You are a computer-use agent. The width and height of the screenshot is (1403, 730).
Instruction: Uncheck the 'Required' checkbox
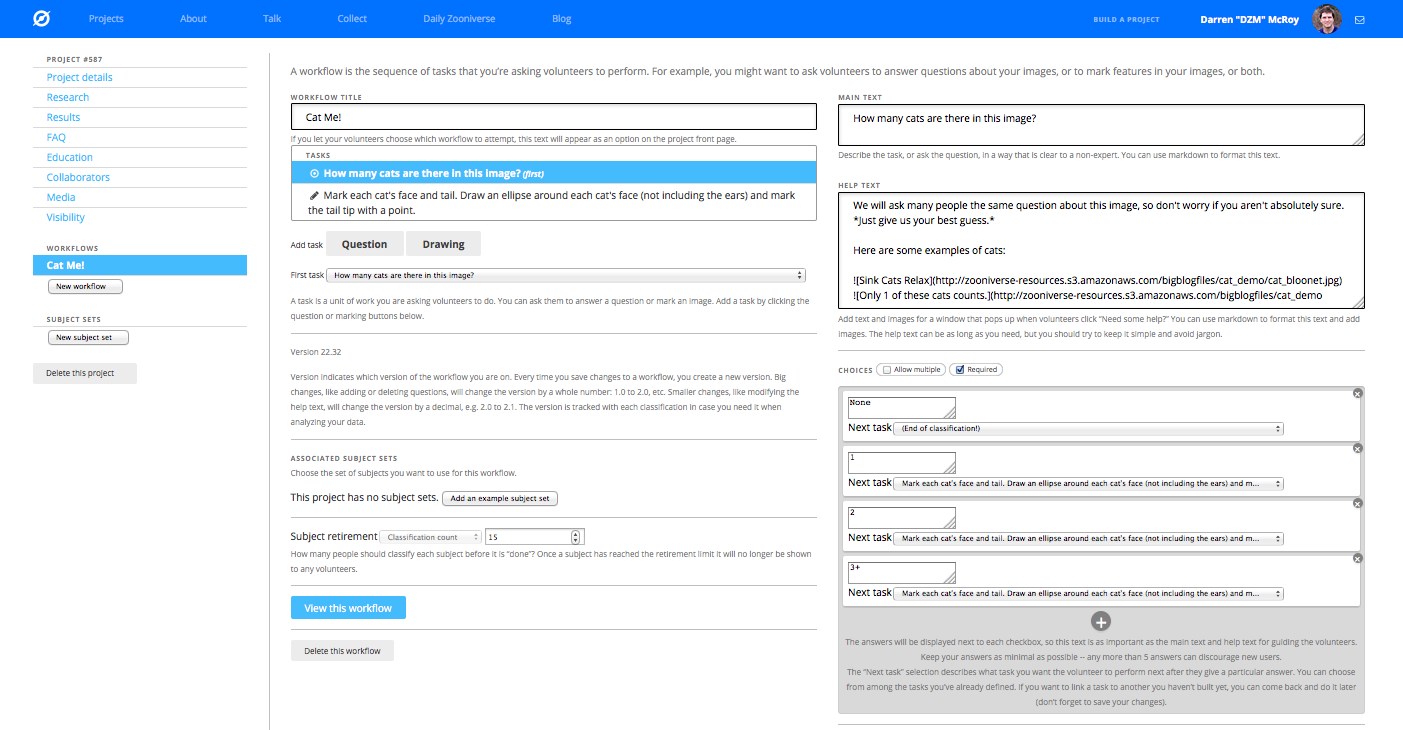pyautogui.click(x=960, y=370)
